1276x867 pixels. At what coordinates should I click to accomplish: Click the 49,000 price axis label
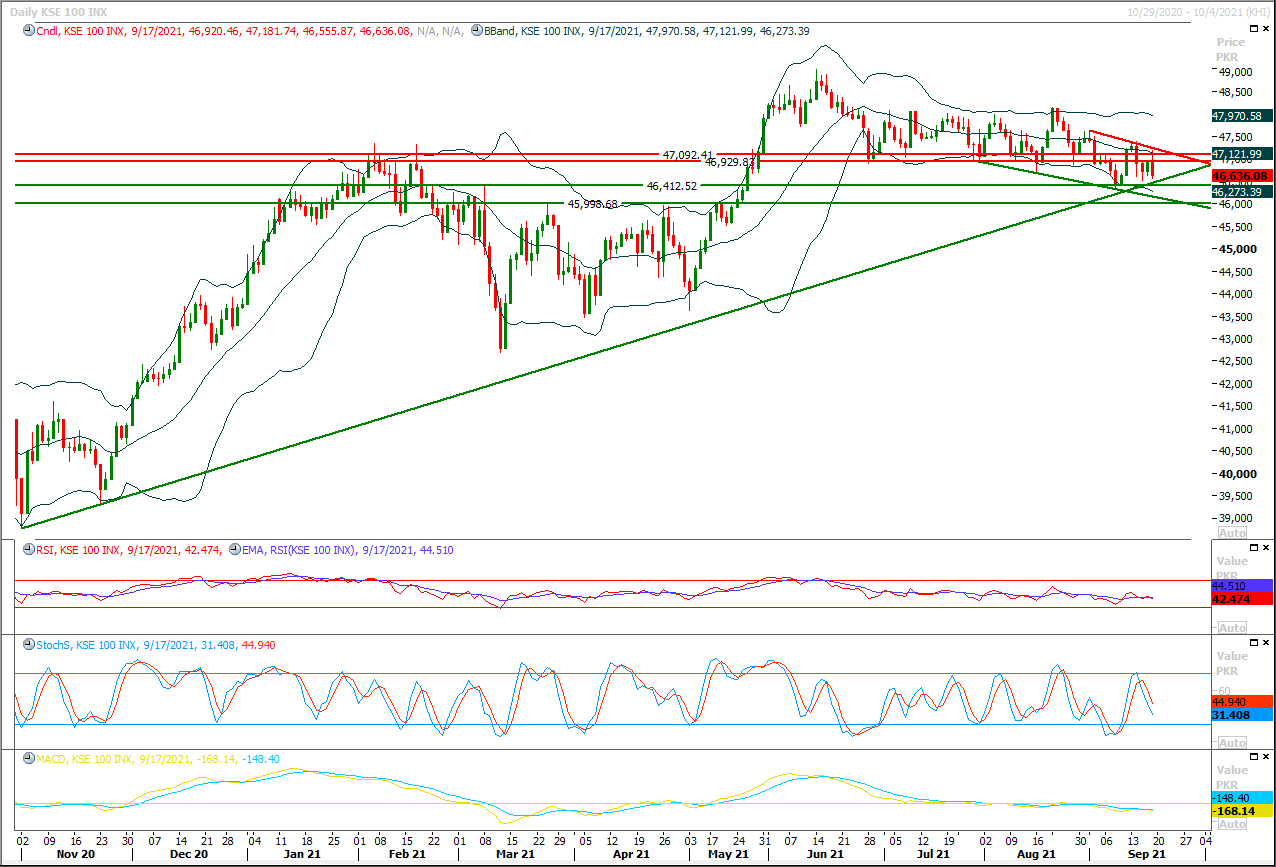[x=1235, y=72]
